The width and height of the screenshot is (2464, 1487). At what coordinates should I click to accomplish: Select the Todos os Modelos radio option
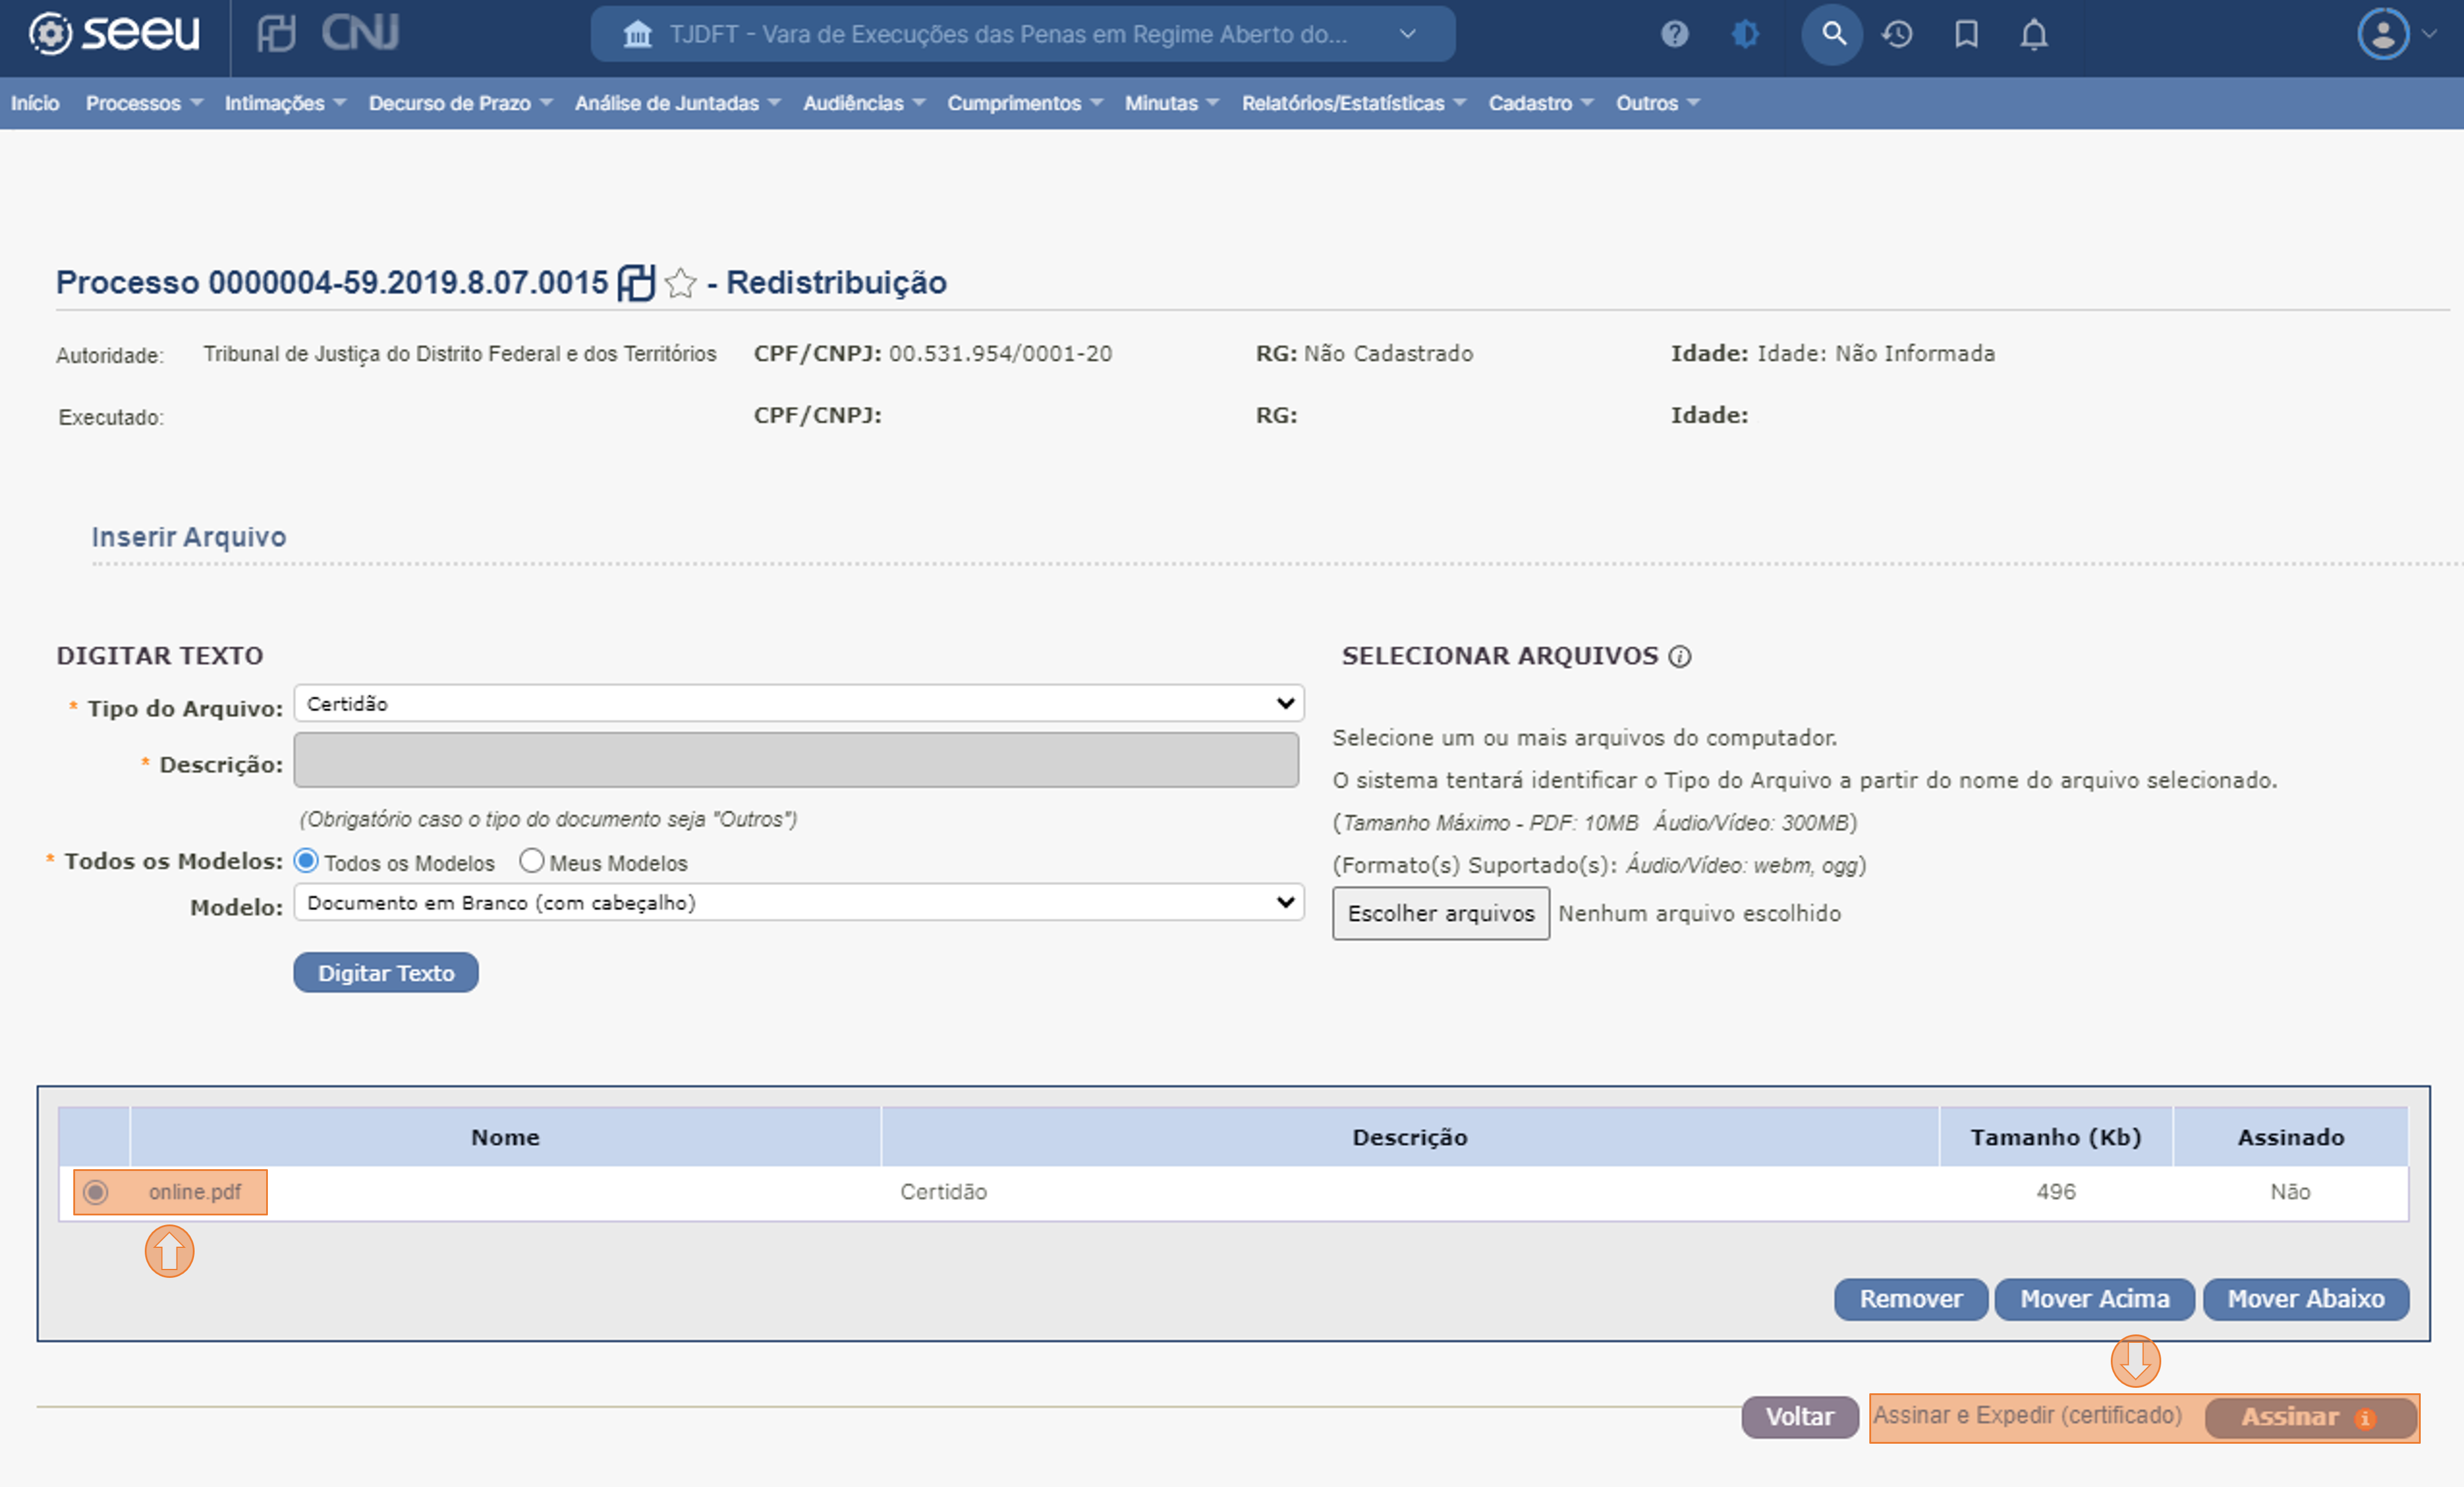click(306, 861)
